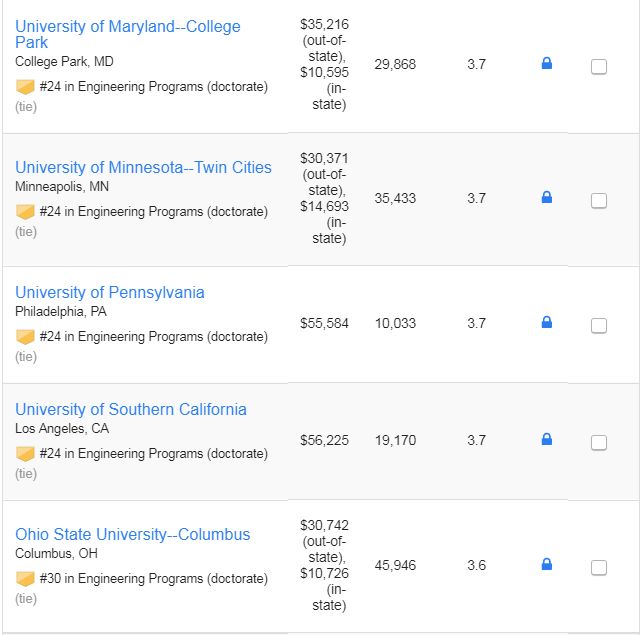Click the yellow ranking badge under Columbus, OH

pos(25,579)
